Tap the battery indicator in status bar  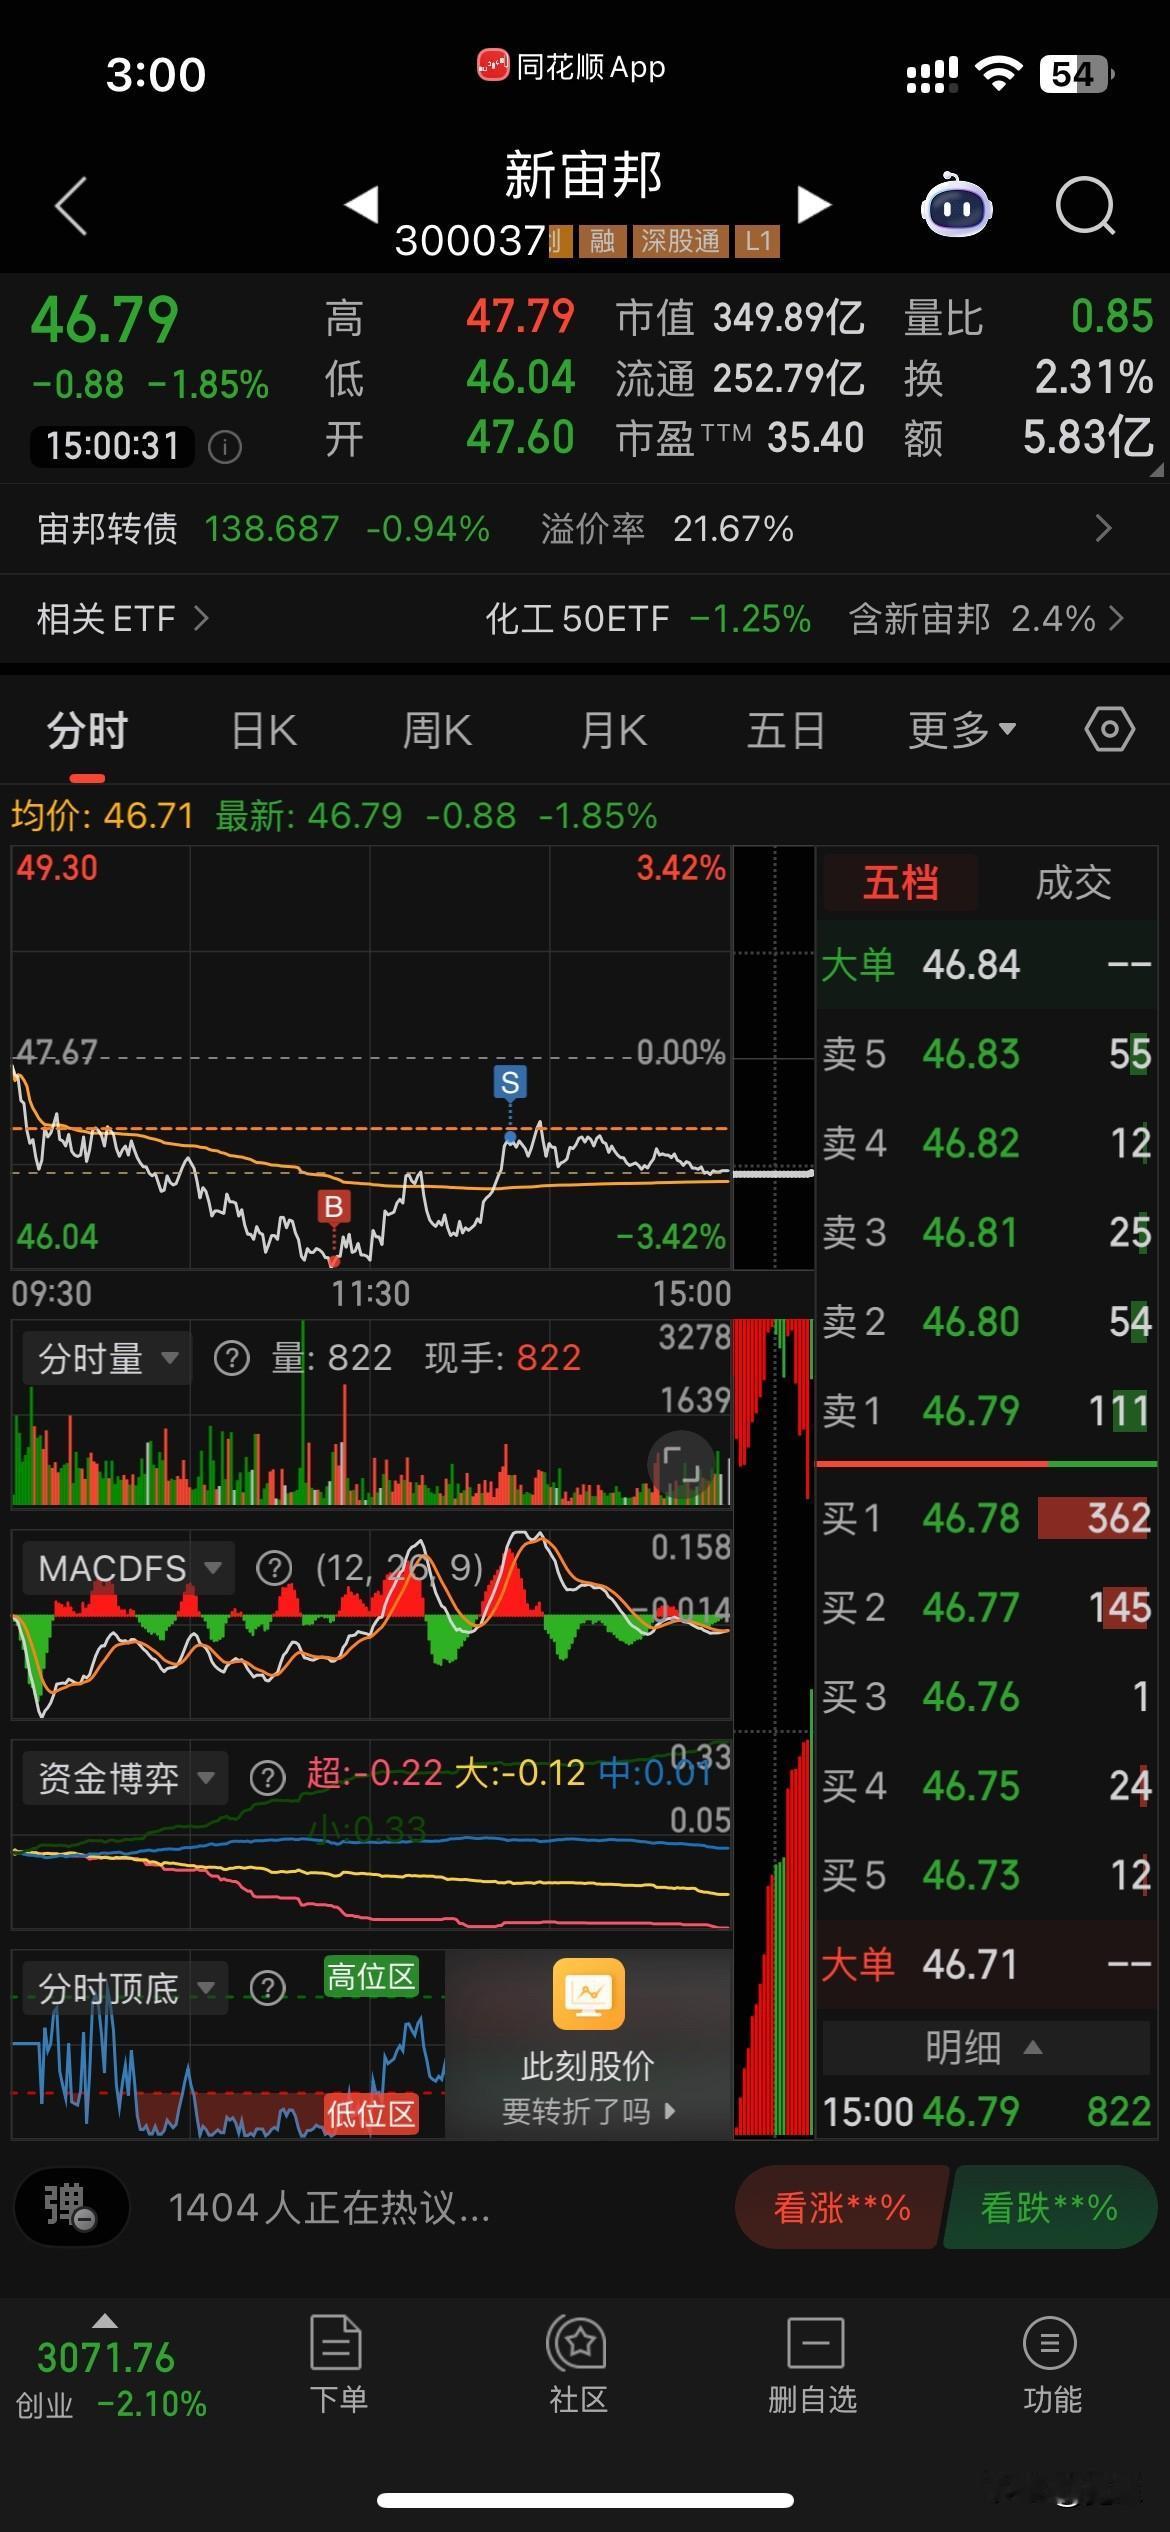tap(1078, 74)
